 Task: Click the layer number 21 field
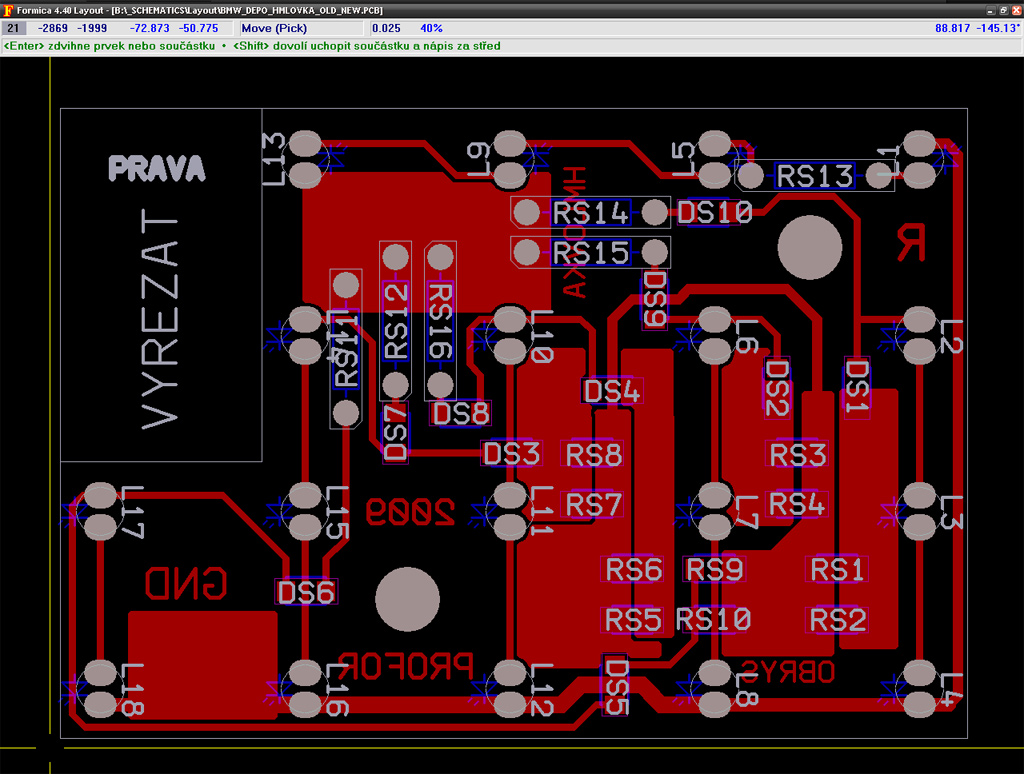(15, 28)
